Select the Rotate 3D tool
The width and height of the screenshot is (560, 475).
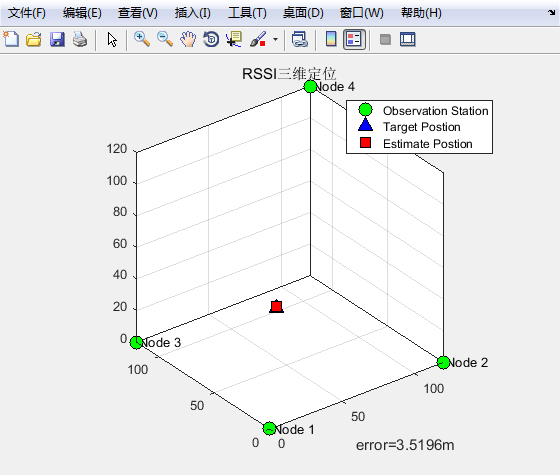point(211,39)
